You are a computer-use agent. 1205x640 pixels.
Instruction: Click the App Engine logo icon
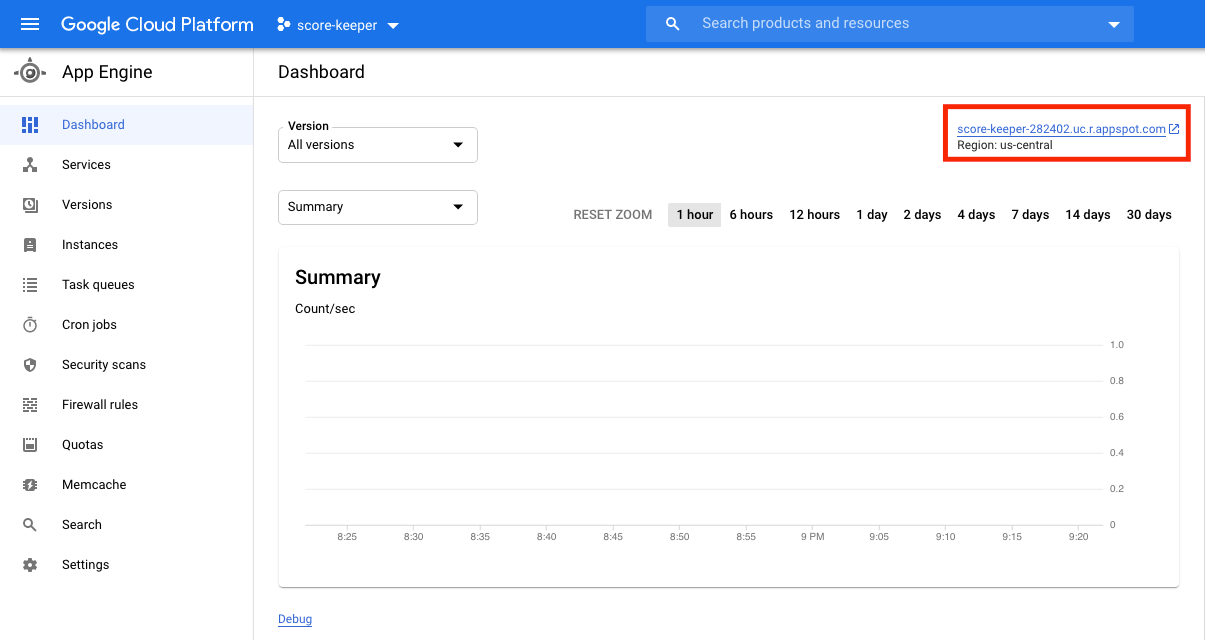[30, 72]
